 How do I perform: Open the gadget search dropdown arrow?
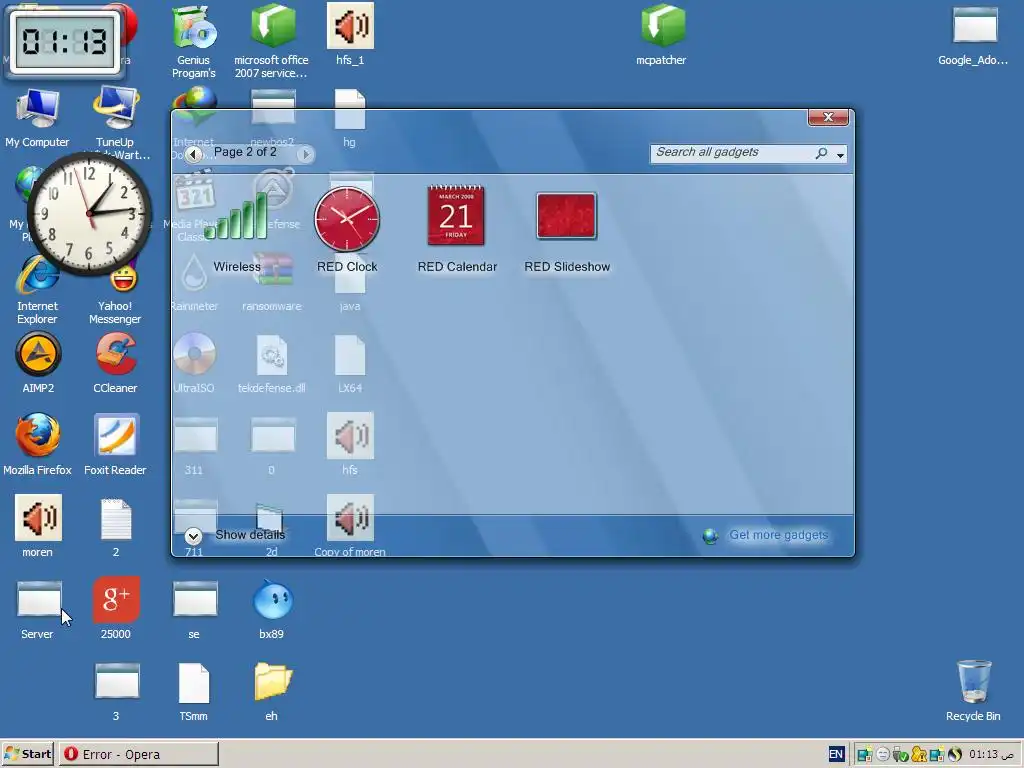(x=840, y=155)
